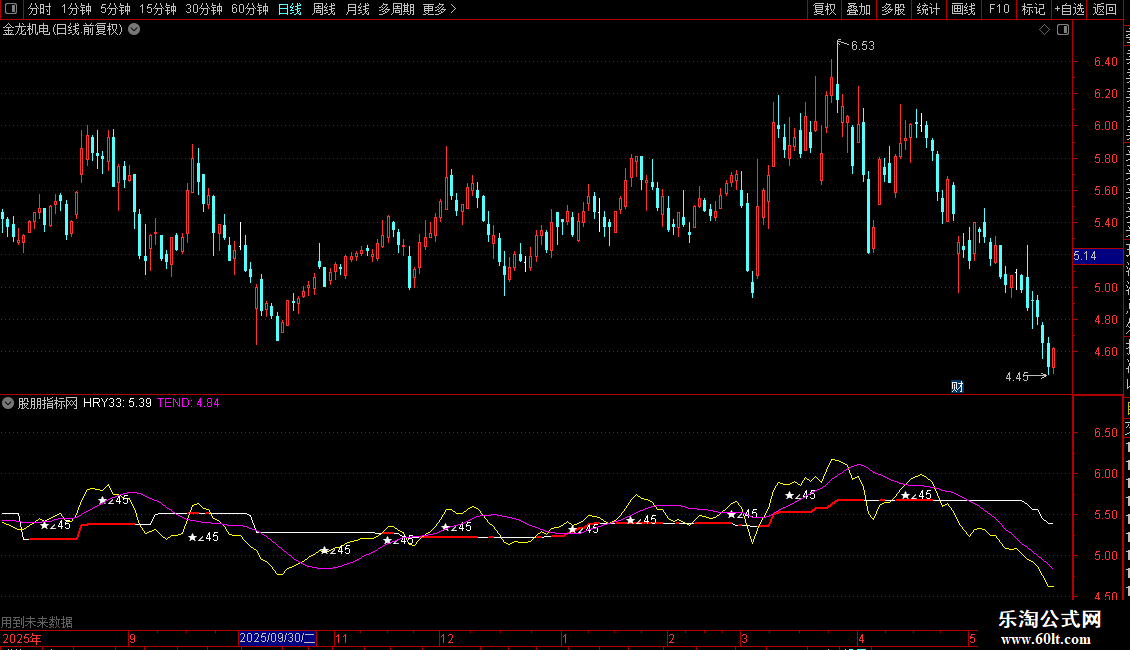Image resolution: width=1130 pixels, height=650 pixels.
Task: Toggle the side panel icon above chart
Action: click(x=1063, y=30)
